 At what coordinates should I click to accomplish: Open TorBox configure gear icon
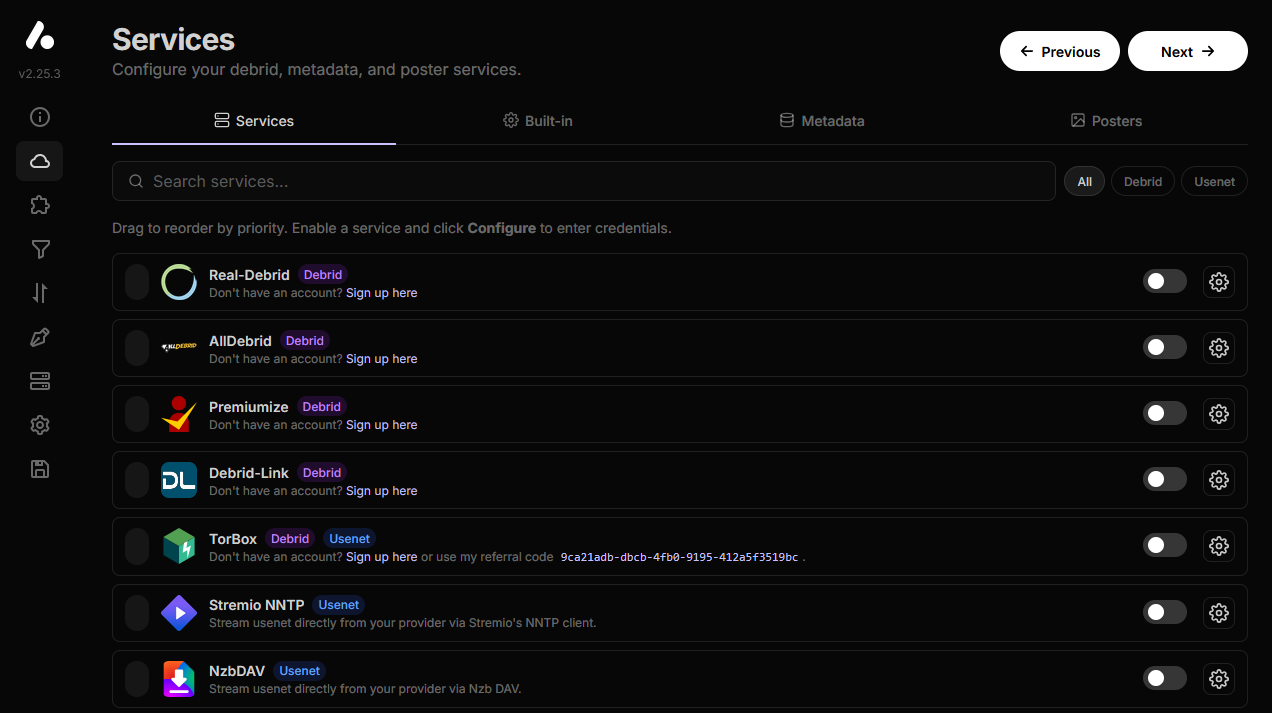coord(1218,545)
